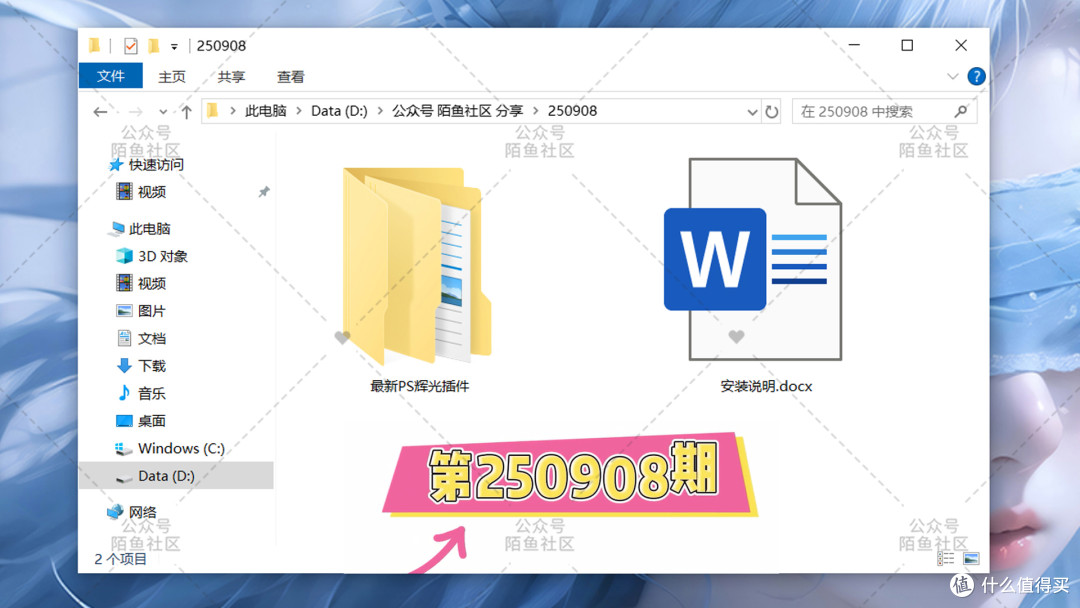
Task: Select 下载 in navigation pane
Action: click(152, 366)
